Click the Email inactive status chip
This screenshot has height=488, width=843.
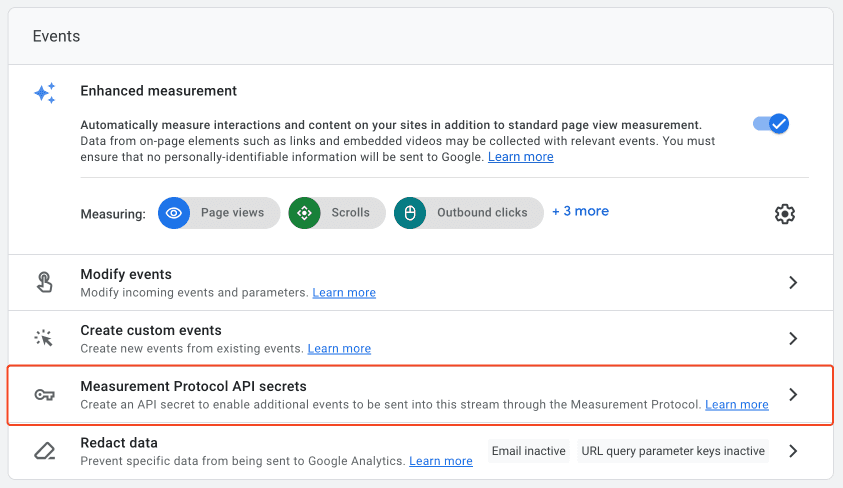528,451
